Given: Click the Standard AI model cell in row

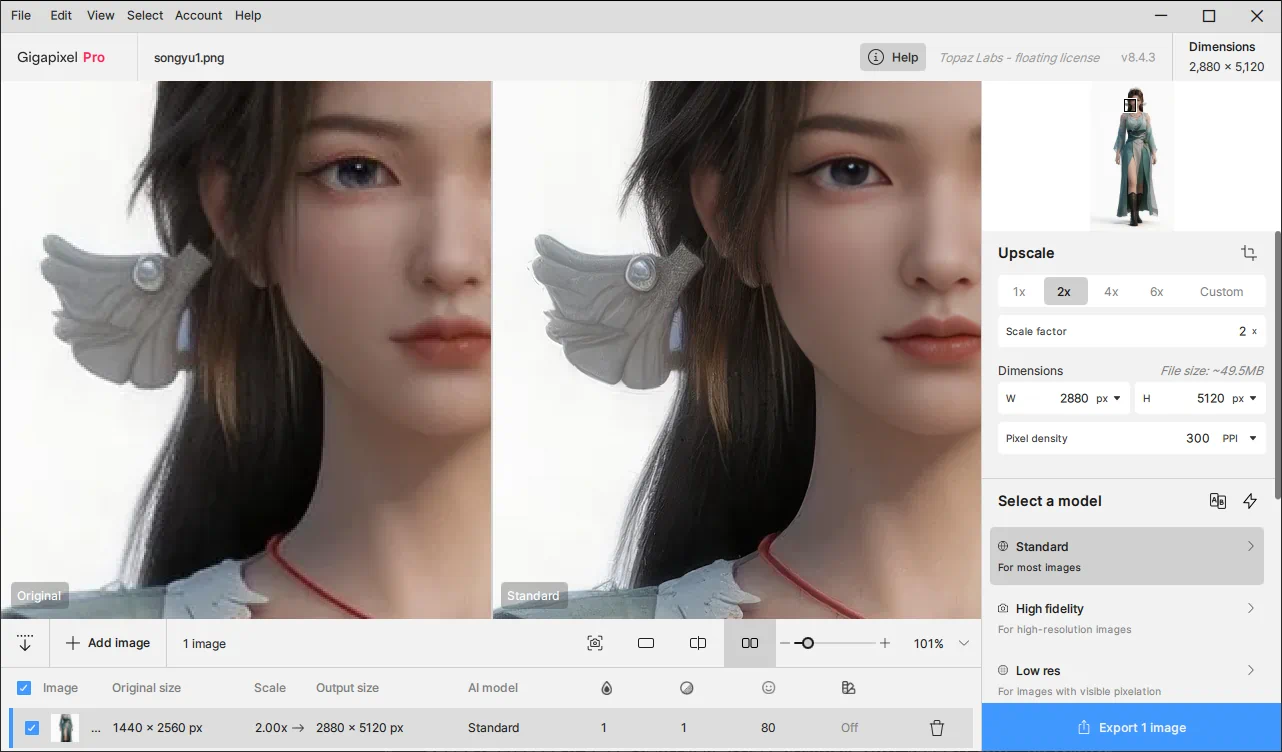Looking at the screenshot, I should point(493,728).
